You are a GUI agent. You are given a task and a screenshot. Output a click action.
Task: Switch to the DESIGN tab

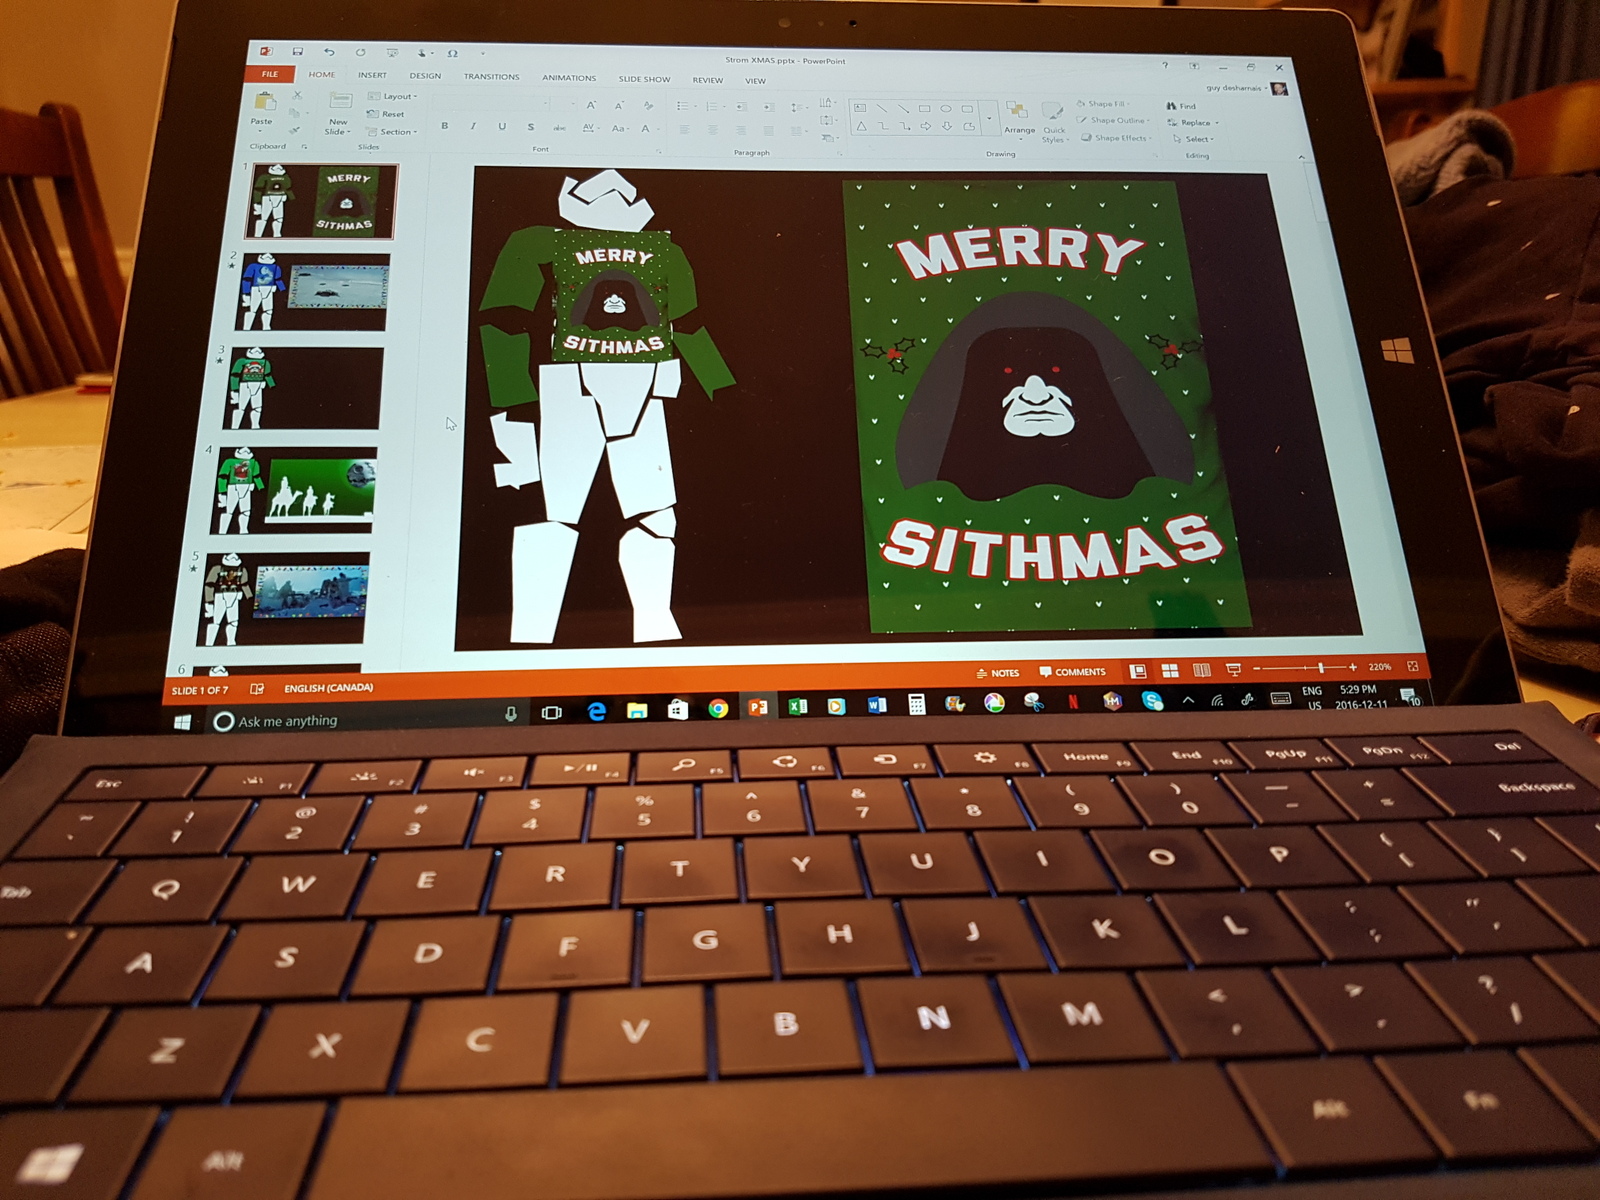(425, 76)
